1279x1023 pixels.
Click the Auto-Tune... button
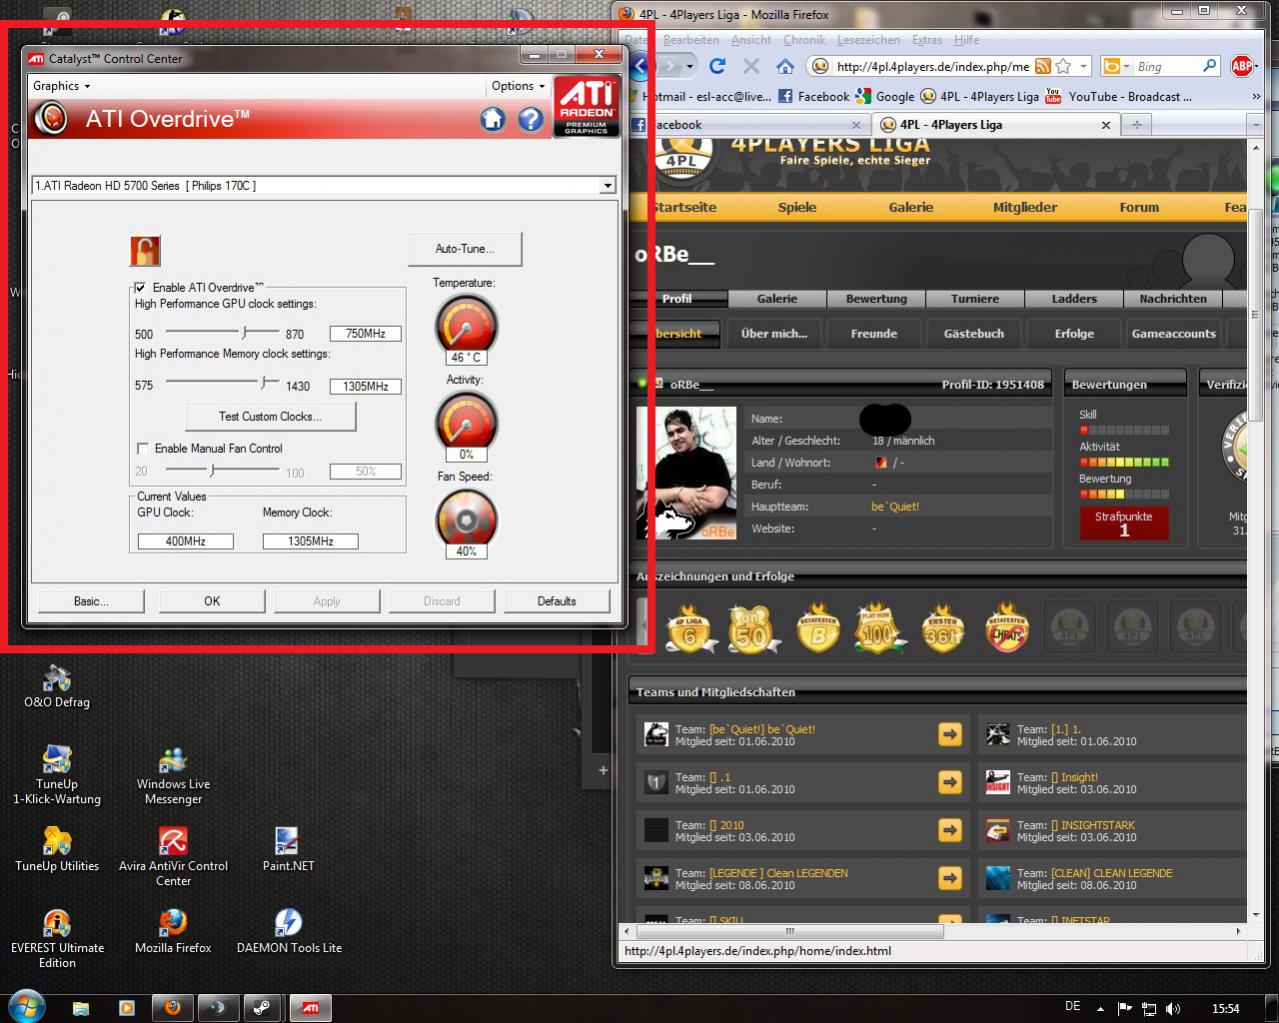point(465,249)
